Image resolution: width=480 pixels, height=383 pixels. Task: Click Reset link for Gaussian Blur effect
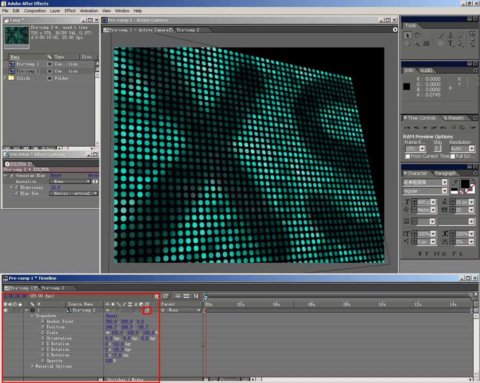(x=56, y=176)
